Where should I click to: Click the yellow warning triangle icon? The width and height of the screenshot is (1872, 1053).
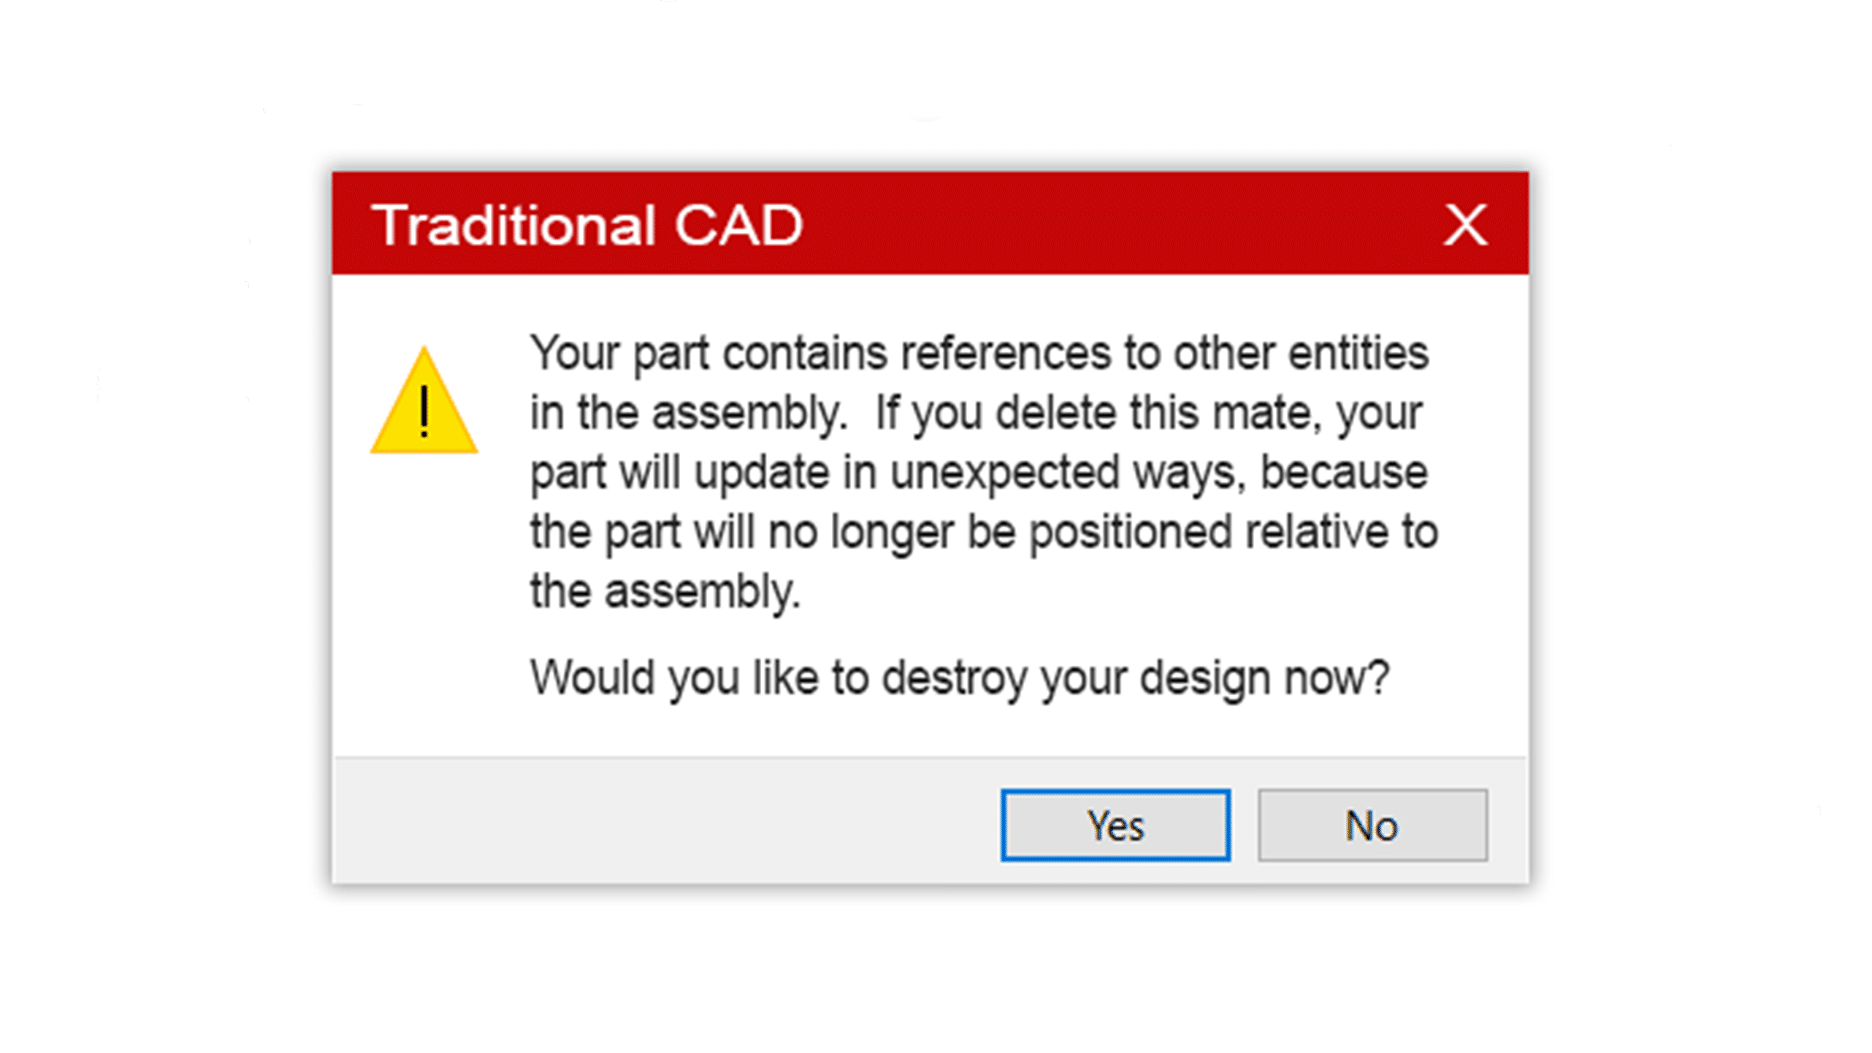(x=424, y=401)
